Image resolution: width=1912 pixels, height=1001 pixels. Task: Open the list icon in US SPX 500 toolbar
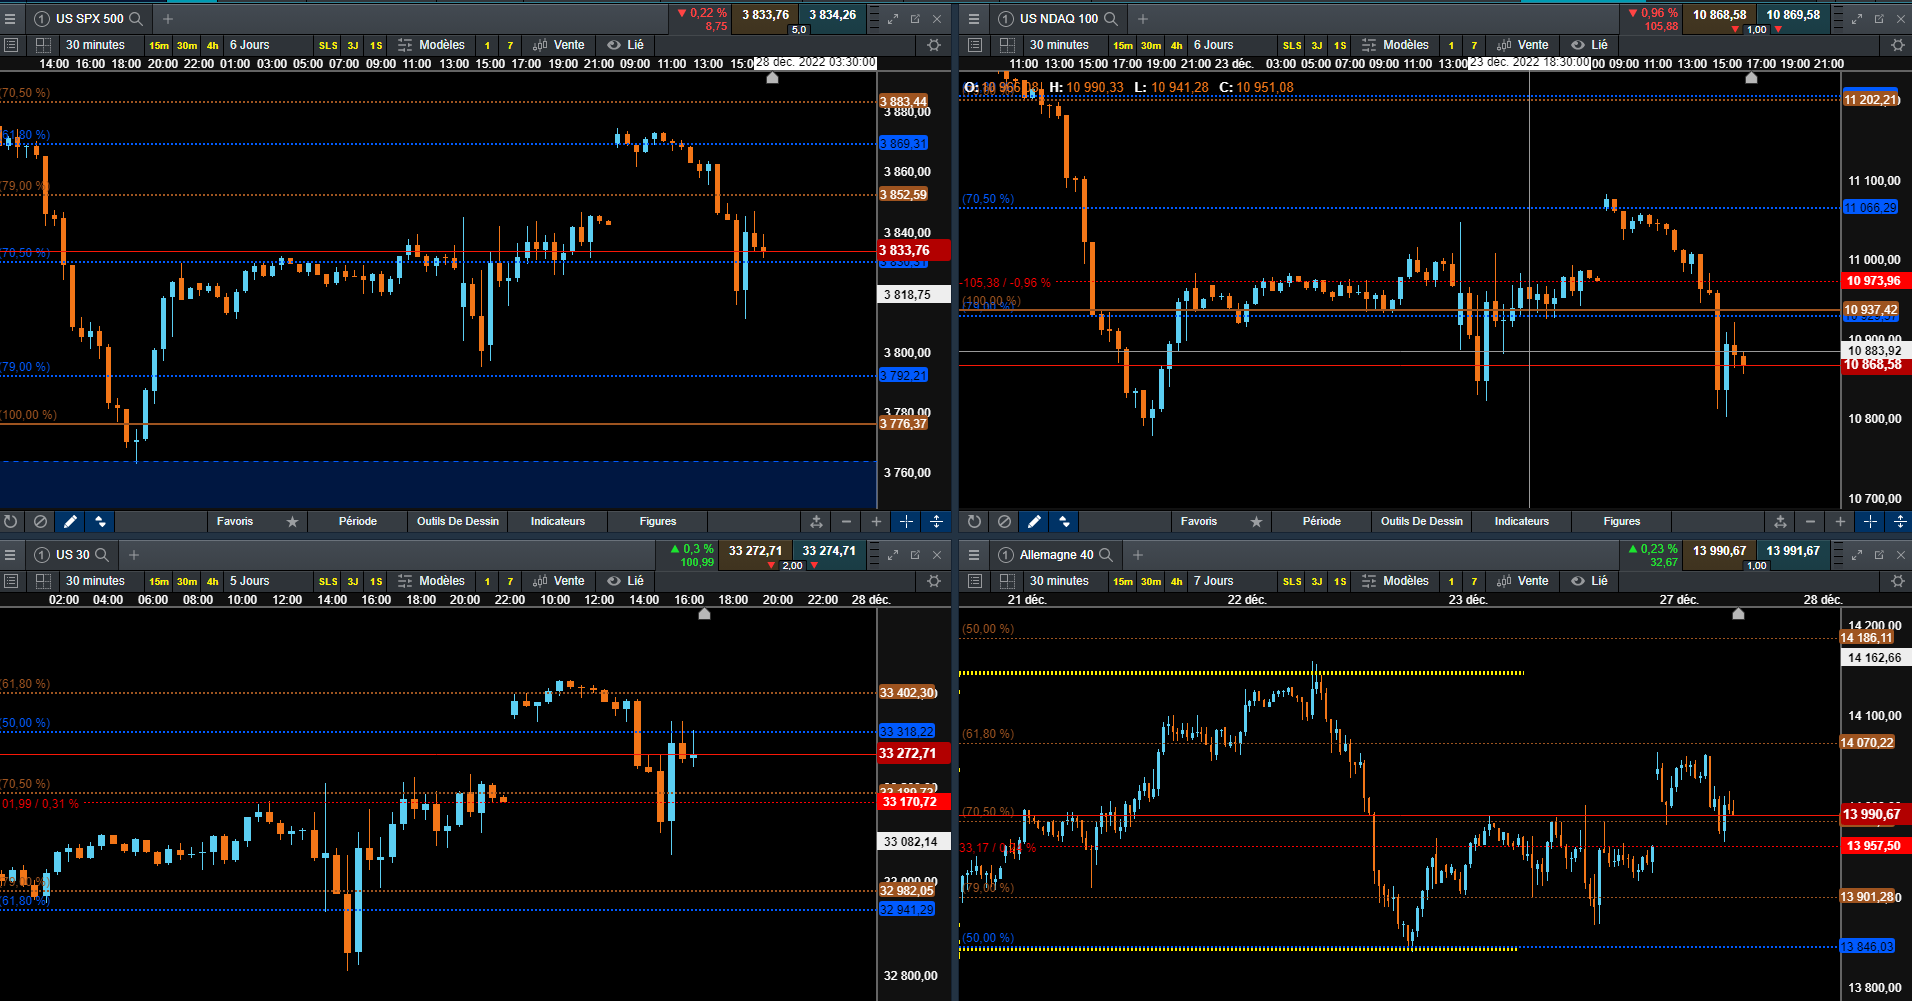(11, 45)
